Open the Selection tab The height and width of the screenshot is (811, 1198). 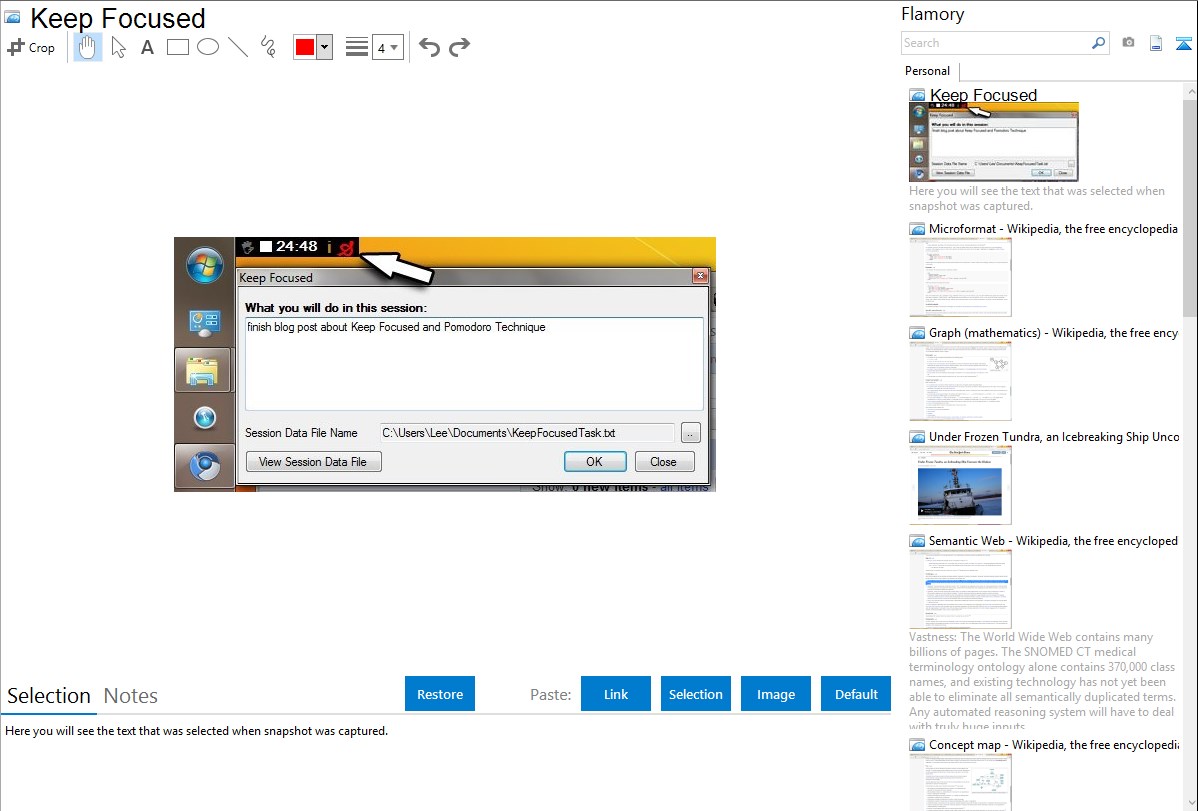(49, 696)
